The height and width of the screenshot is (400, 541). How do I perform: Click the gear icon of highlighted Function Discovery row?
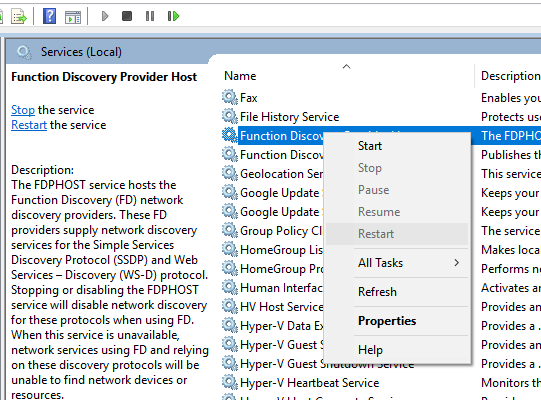click(x=229, y=135)
